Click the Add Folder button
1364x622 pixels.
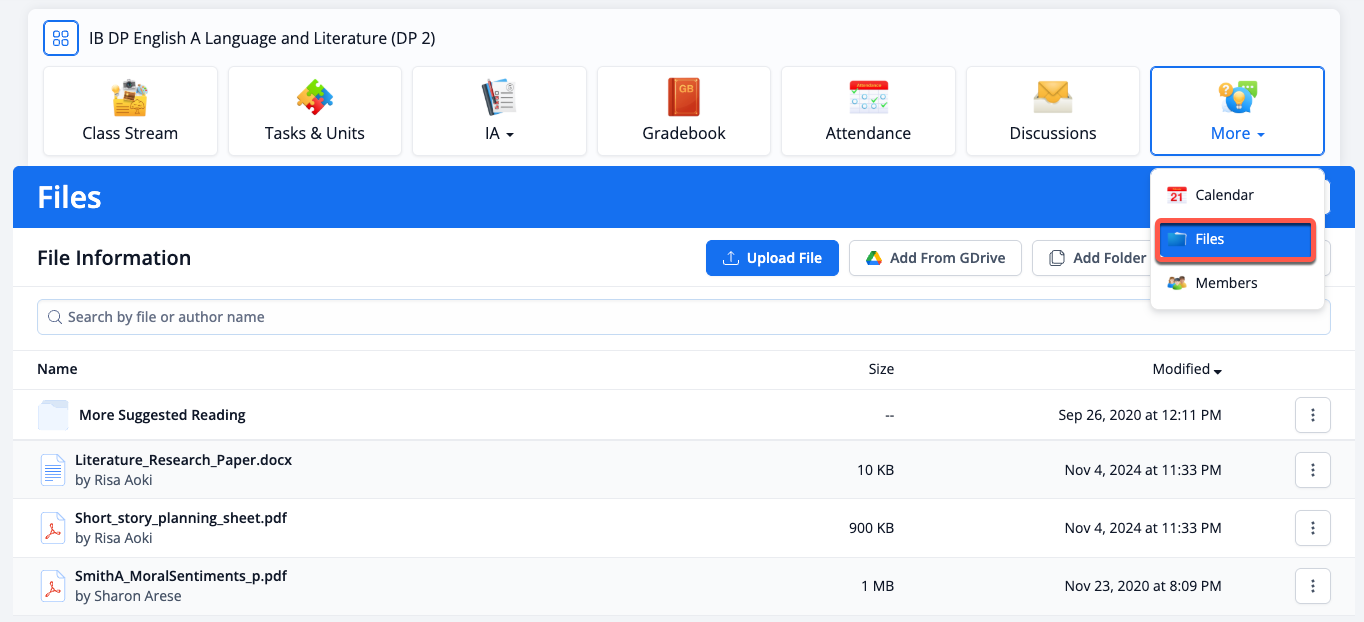[x=1098, y=258]
